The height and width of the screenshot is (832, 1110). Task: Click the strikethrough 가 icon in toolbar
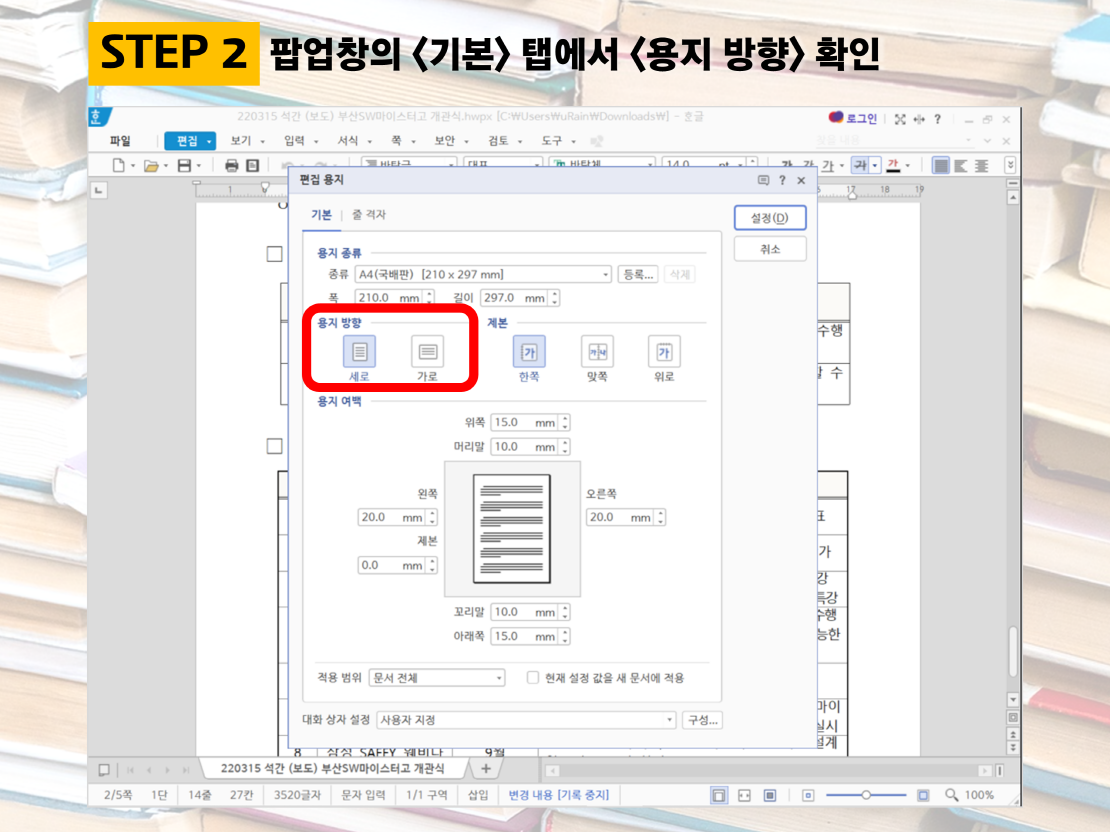[x=860, y=165]
